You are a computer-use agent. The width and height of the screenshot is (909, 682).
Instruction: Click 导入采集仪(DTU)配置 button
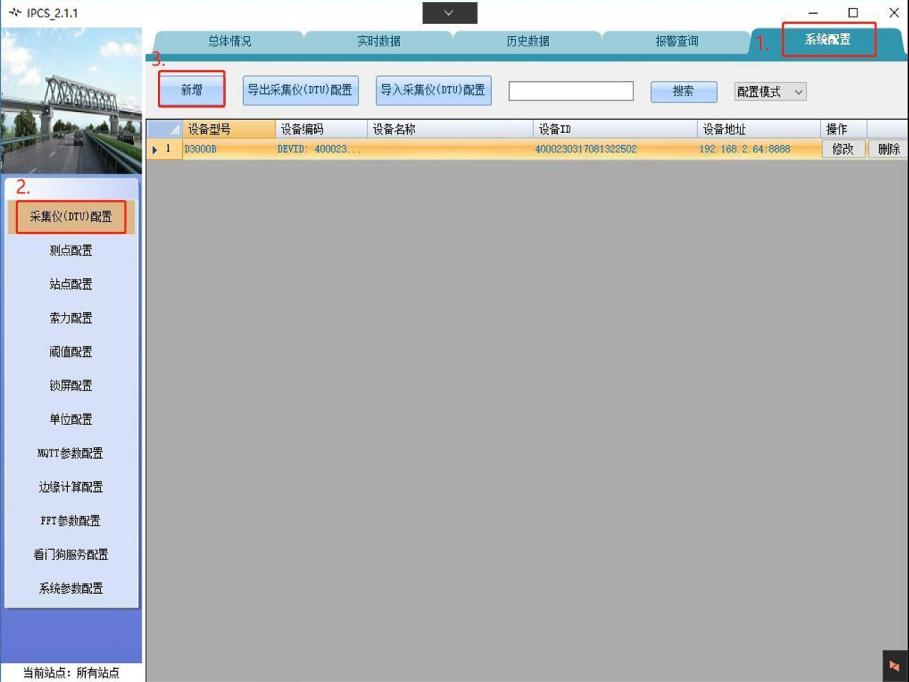[x=433, y=90]
